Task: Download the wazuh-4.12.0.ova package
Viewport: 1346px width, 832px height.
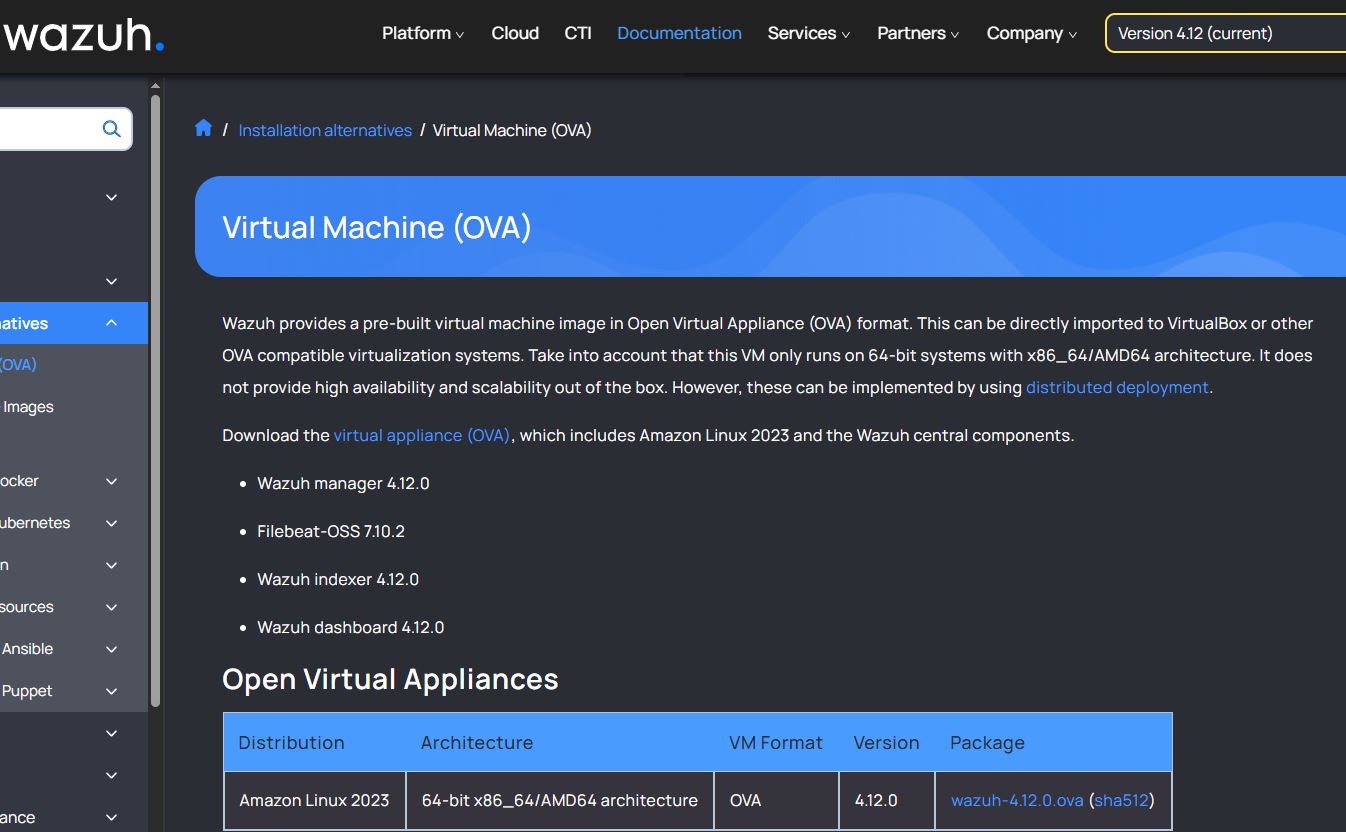Action: pyautogui.click(x=1017, y=800)
